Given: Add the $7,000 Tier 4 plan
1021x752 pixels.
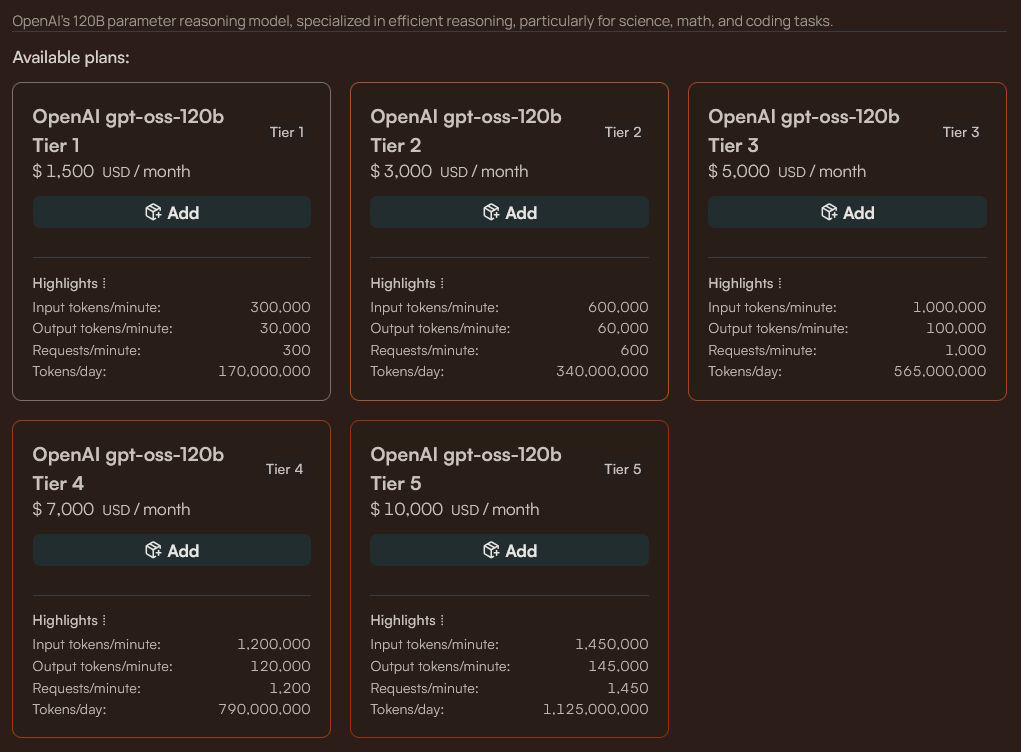Looking at the screenshot, I should click(x=171, y=550).
